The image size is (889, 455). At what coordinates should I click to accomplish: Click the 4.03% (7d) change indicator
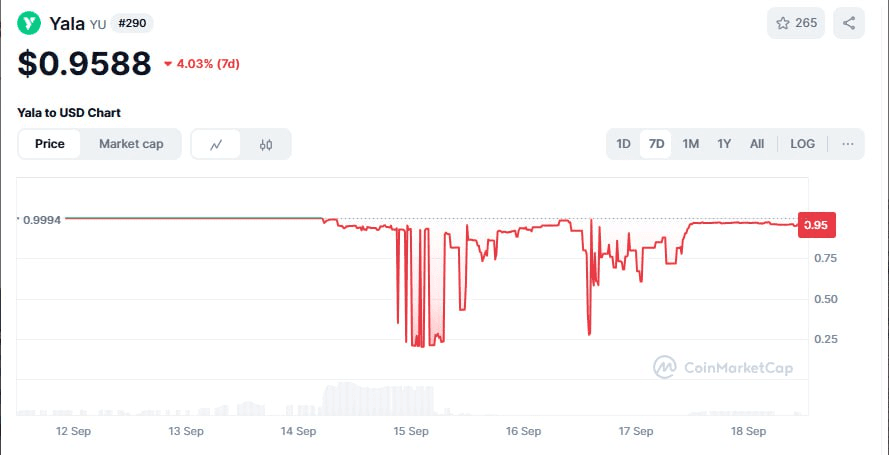point(202,64)
